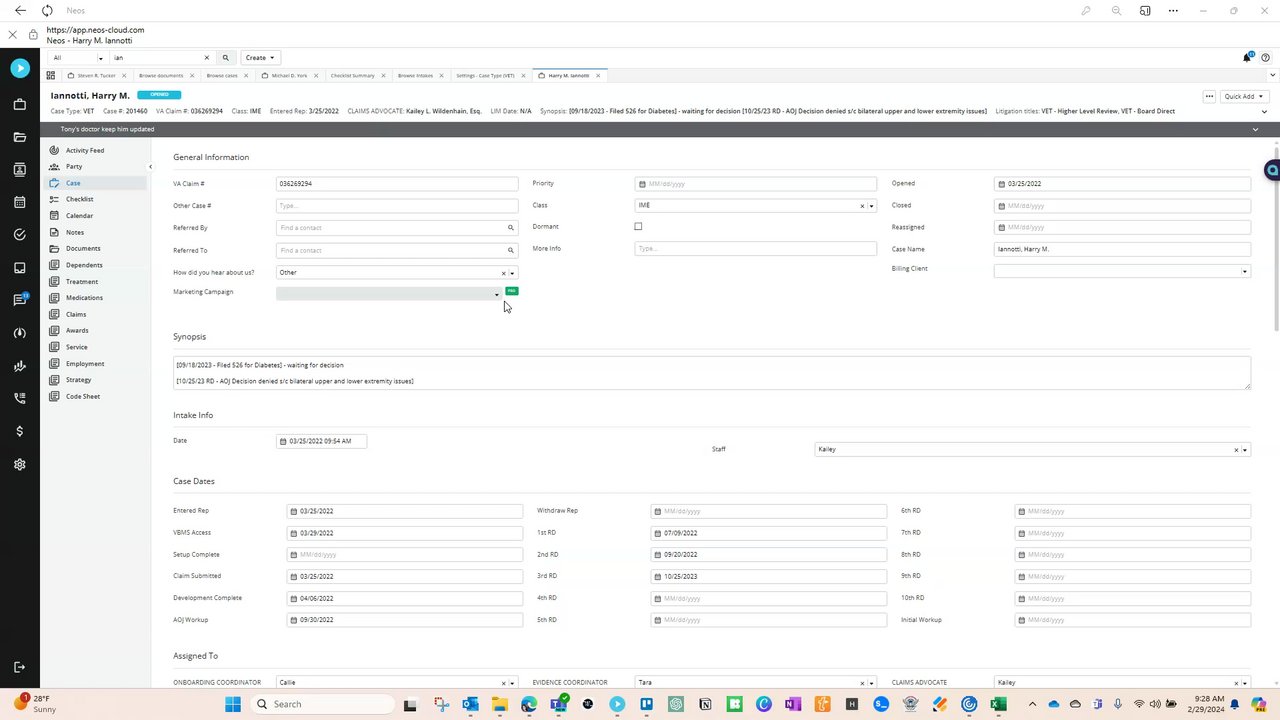Open Activity Feed in case sidebar
Screen dimensions: 1280x720
85,151
